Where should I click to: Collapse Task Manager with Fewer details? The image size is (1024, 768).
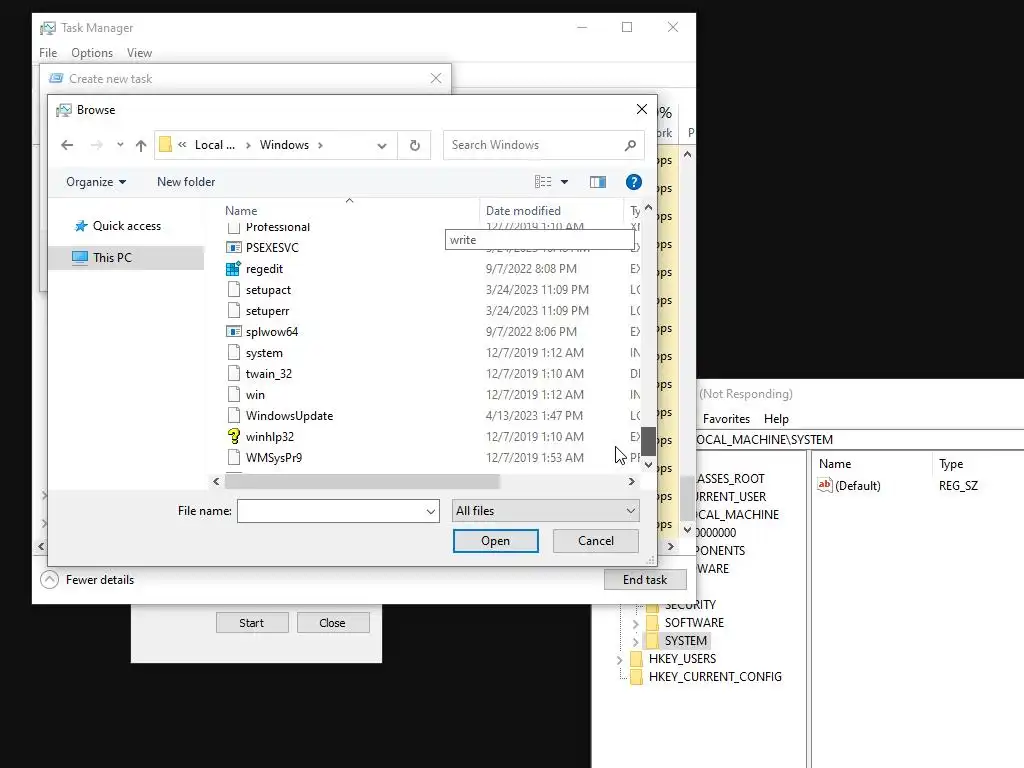(x=87, y=580)
